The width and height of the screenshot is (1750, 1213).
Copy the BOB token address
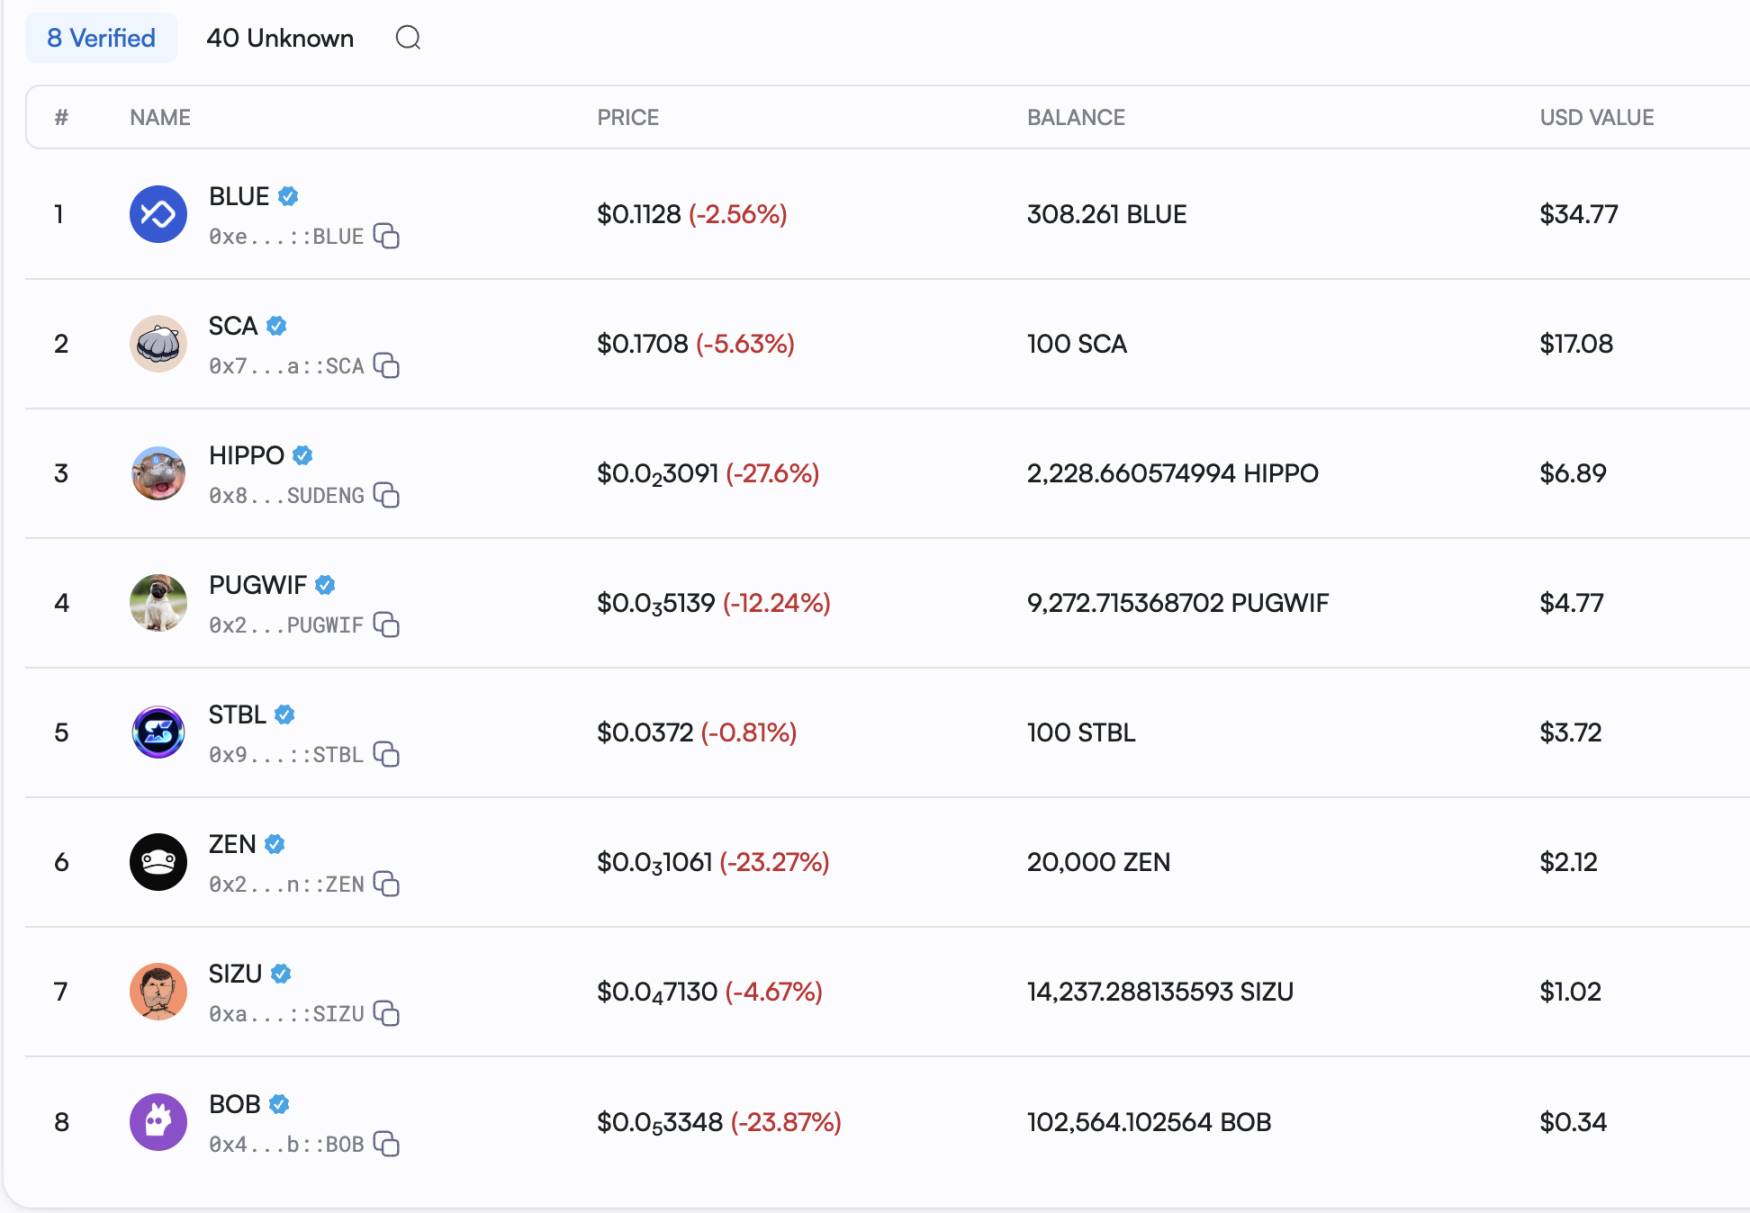(387, 1143)
